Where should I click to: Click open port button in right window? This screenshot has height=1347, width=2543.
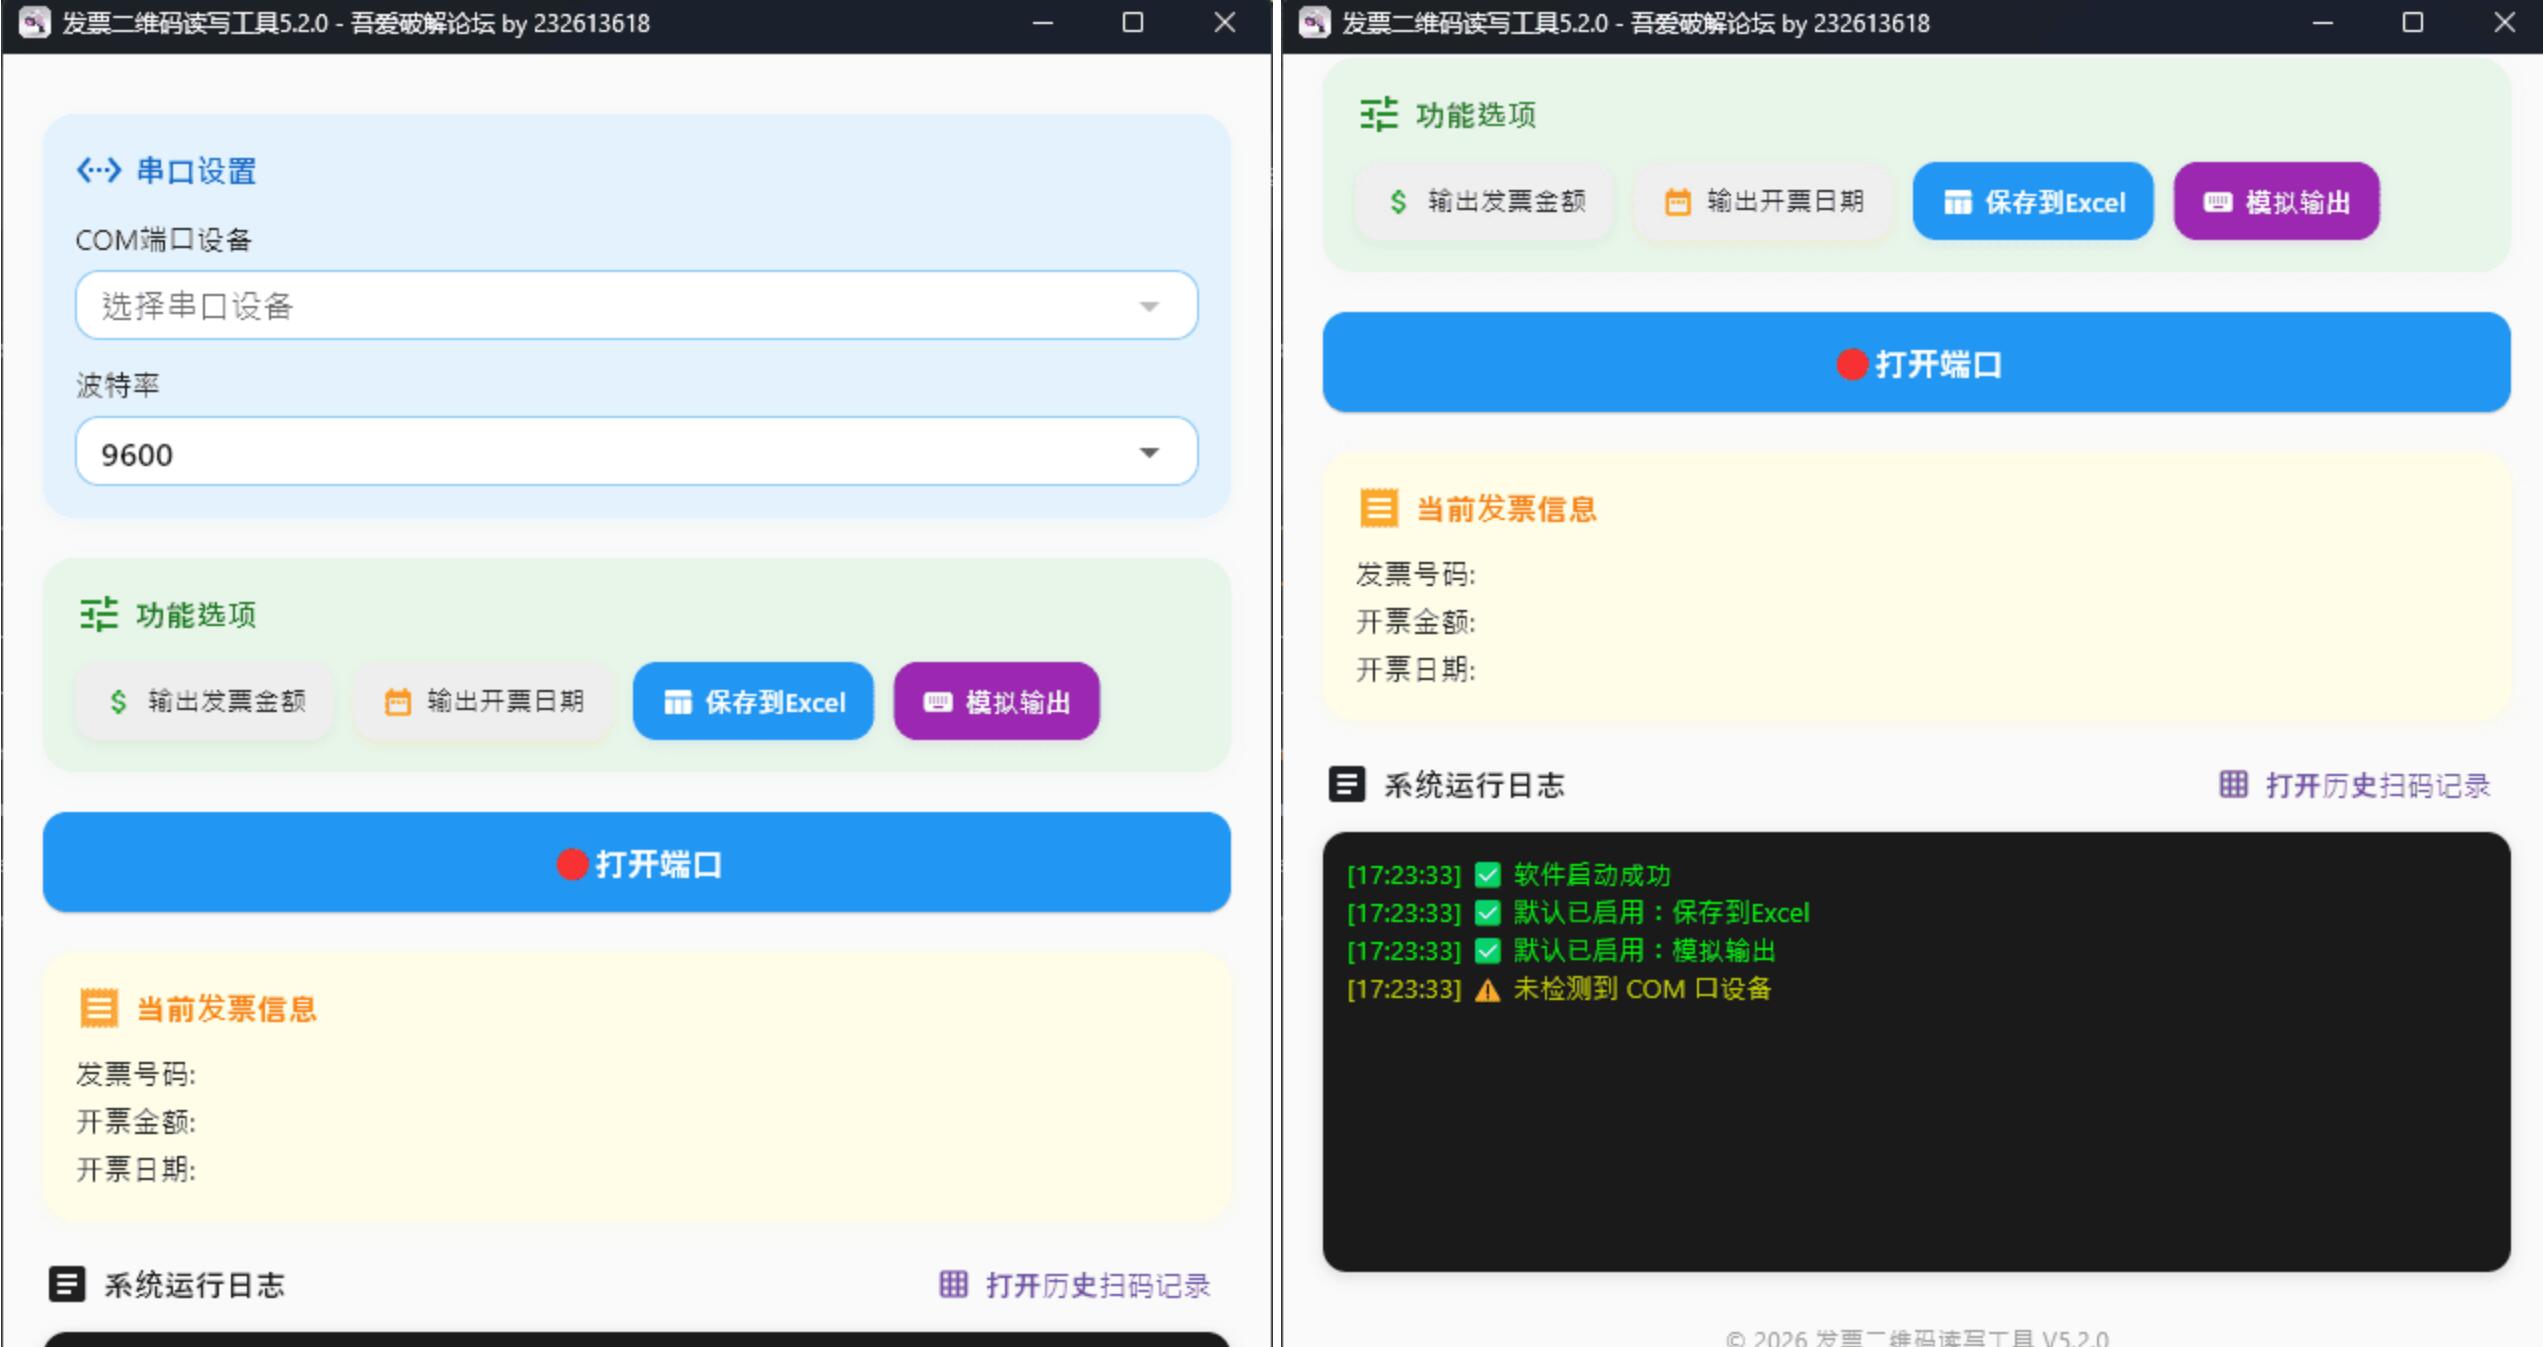tap(1916, 363)
